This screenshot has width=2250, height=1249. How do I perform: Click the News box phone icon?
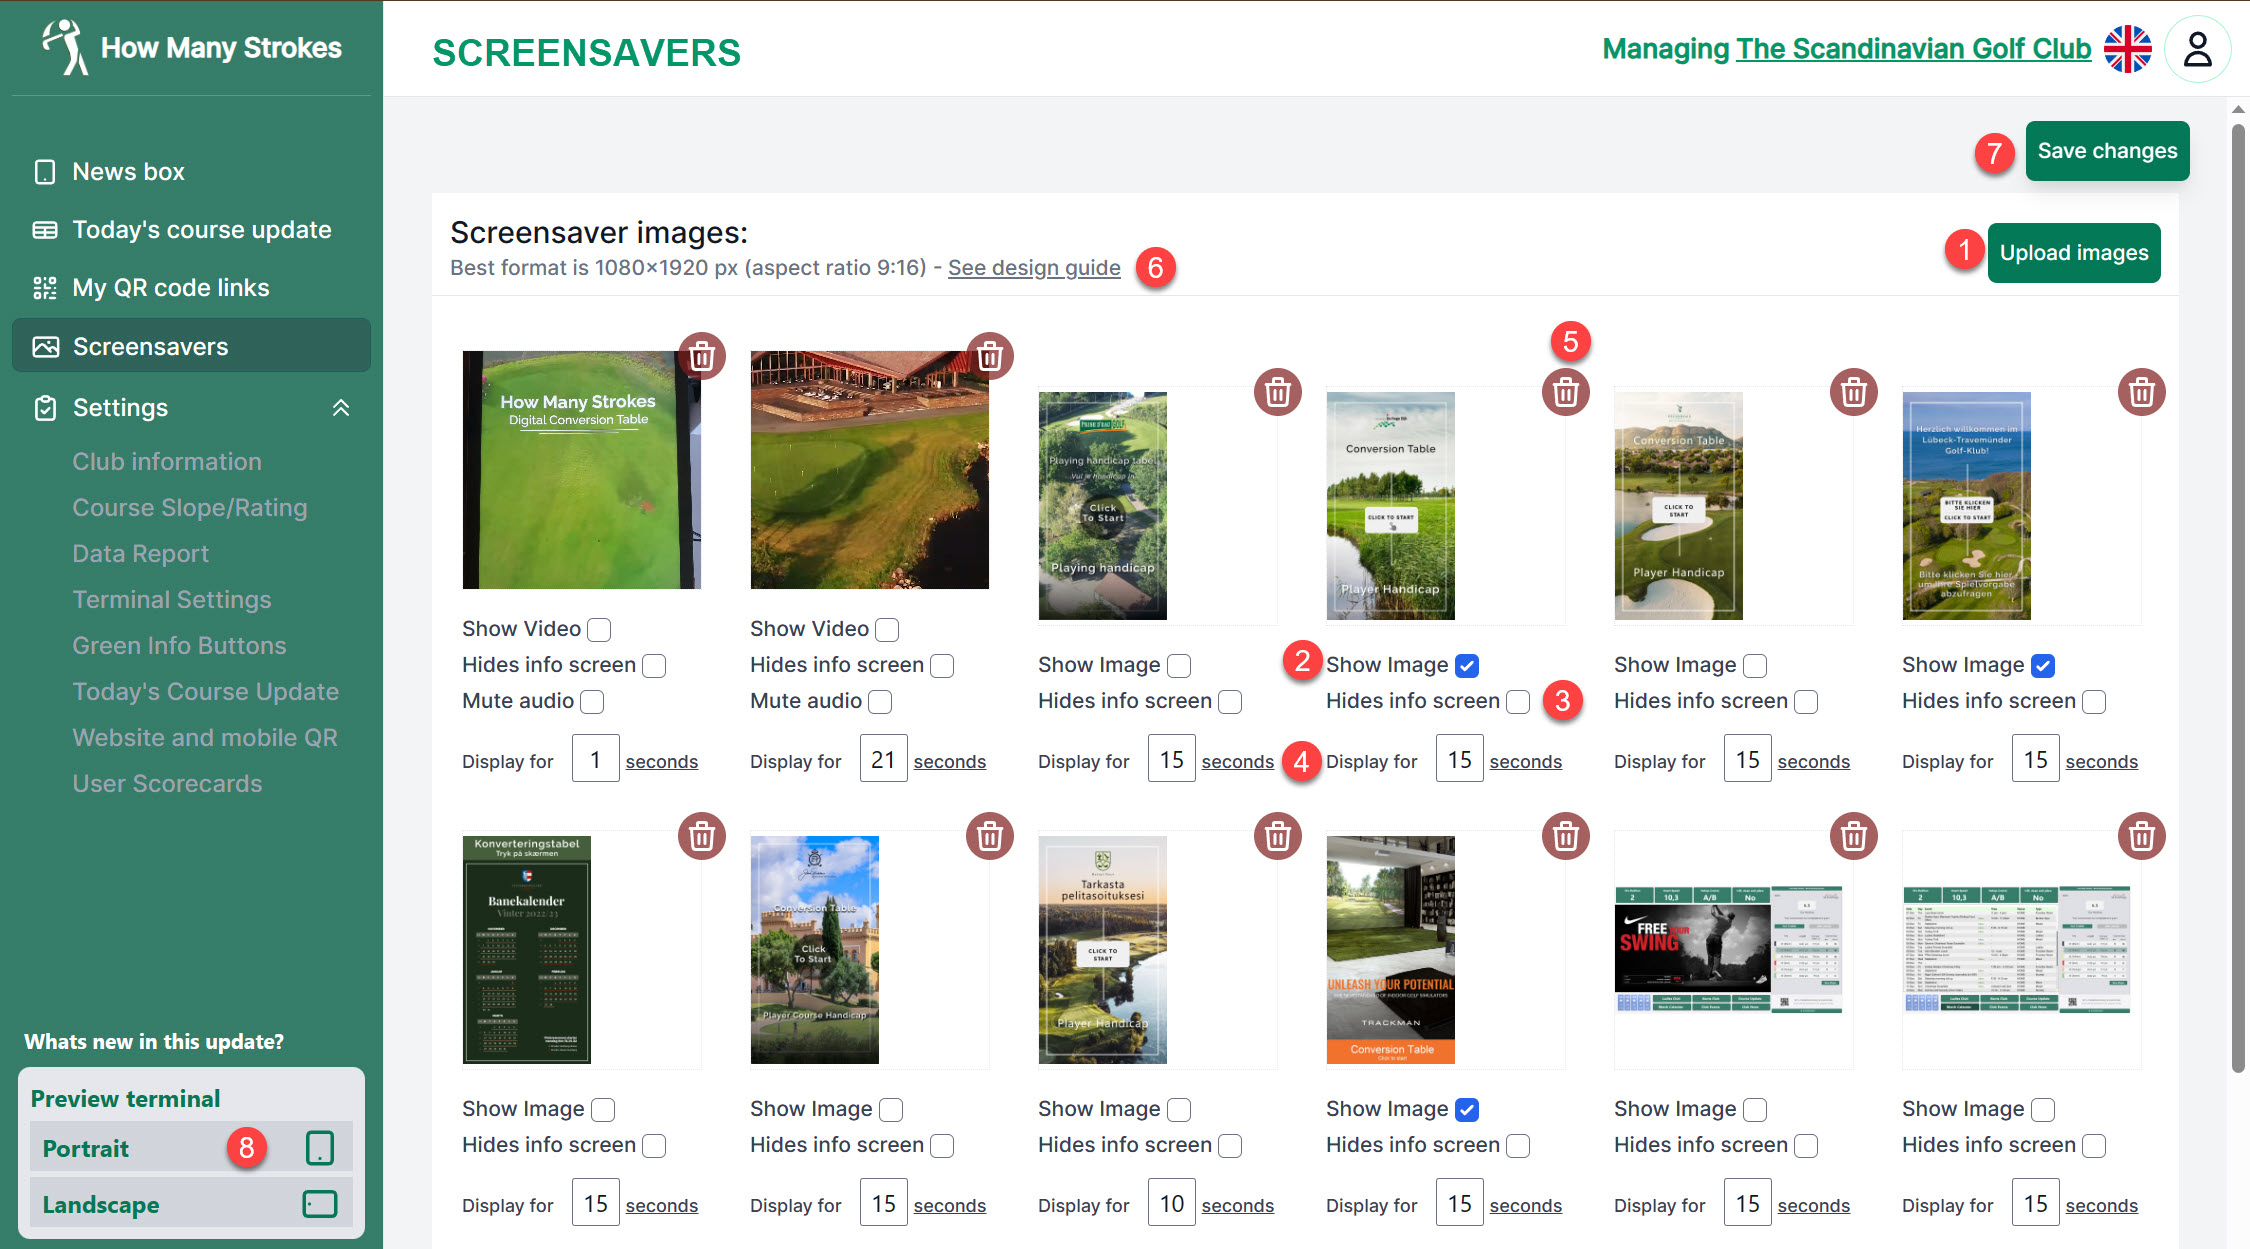(x=45, y=172)
